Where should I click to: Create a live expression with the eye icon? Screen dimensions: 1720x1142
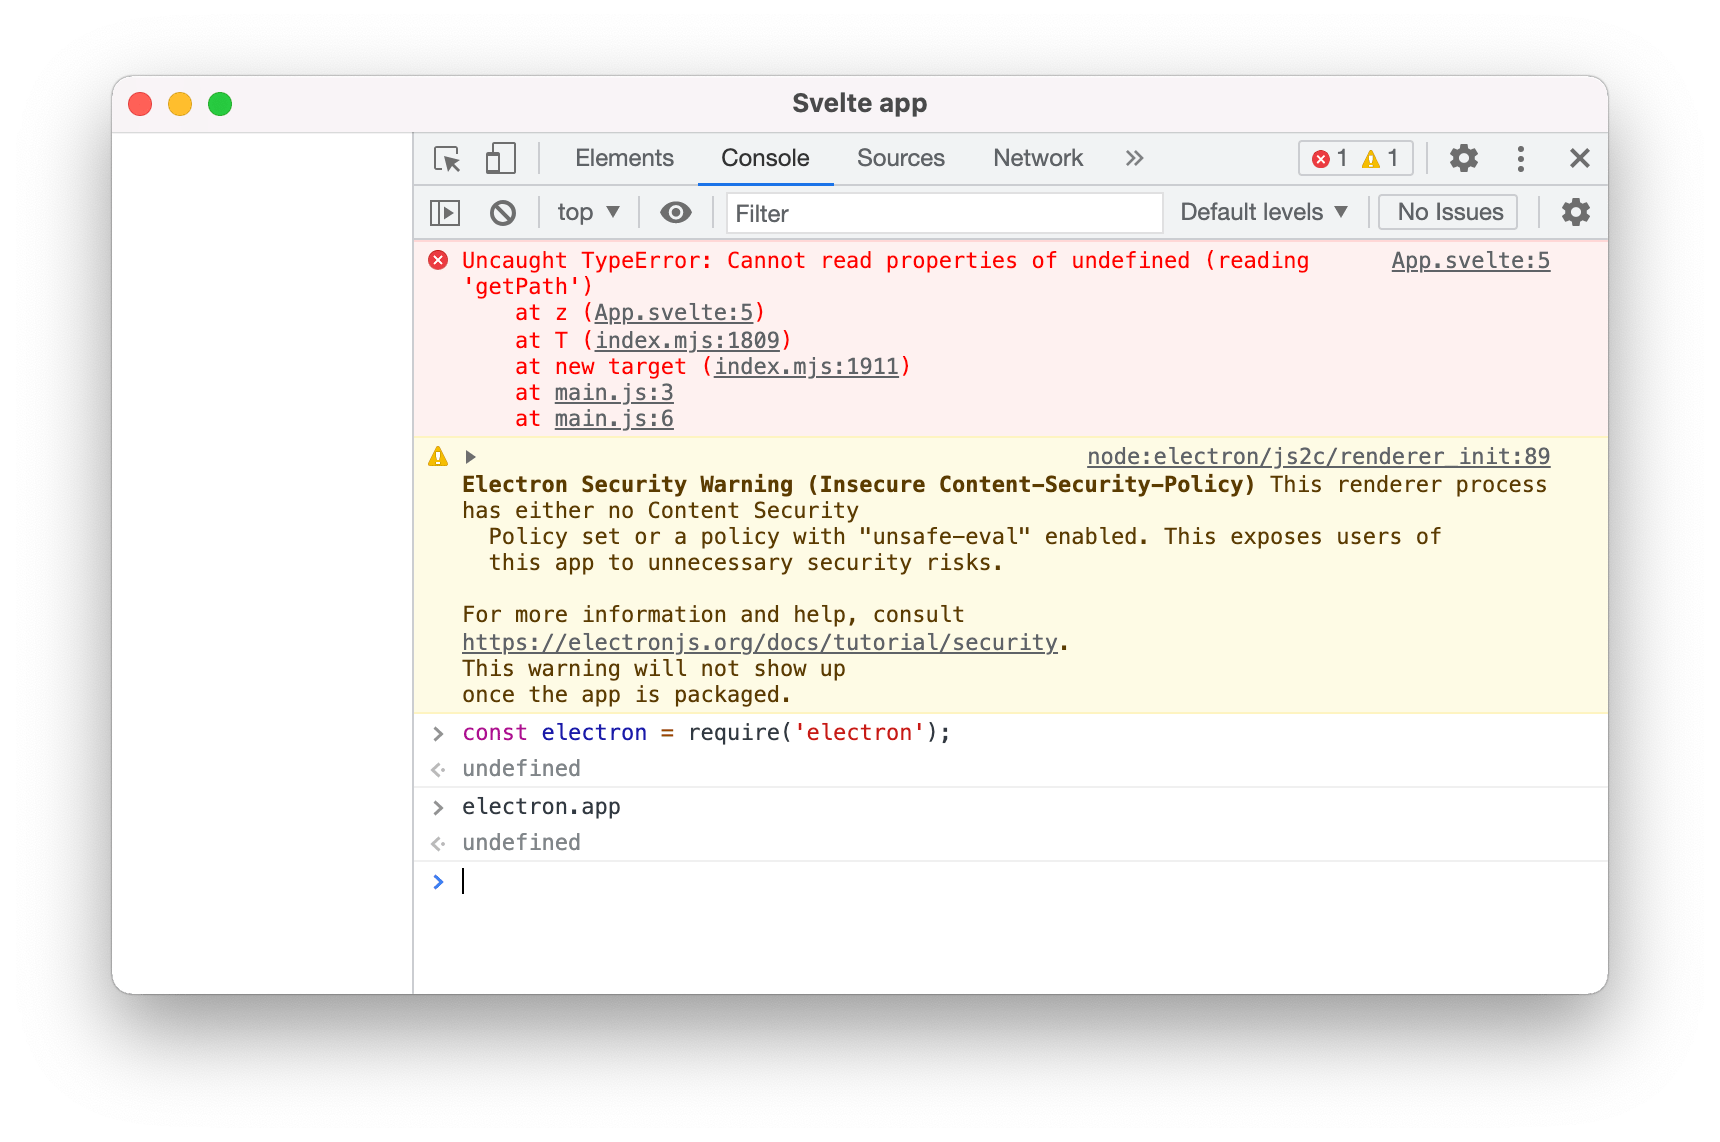(676, 212)
